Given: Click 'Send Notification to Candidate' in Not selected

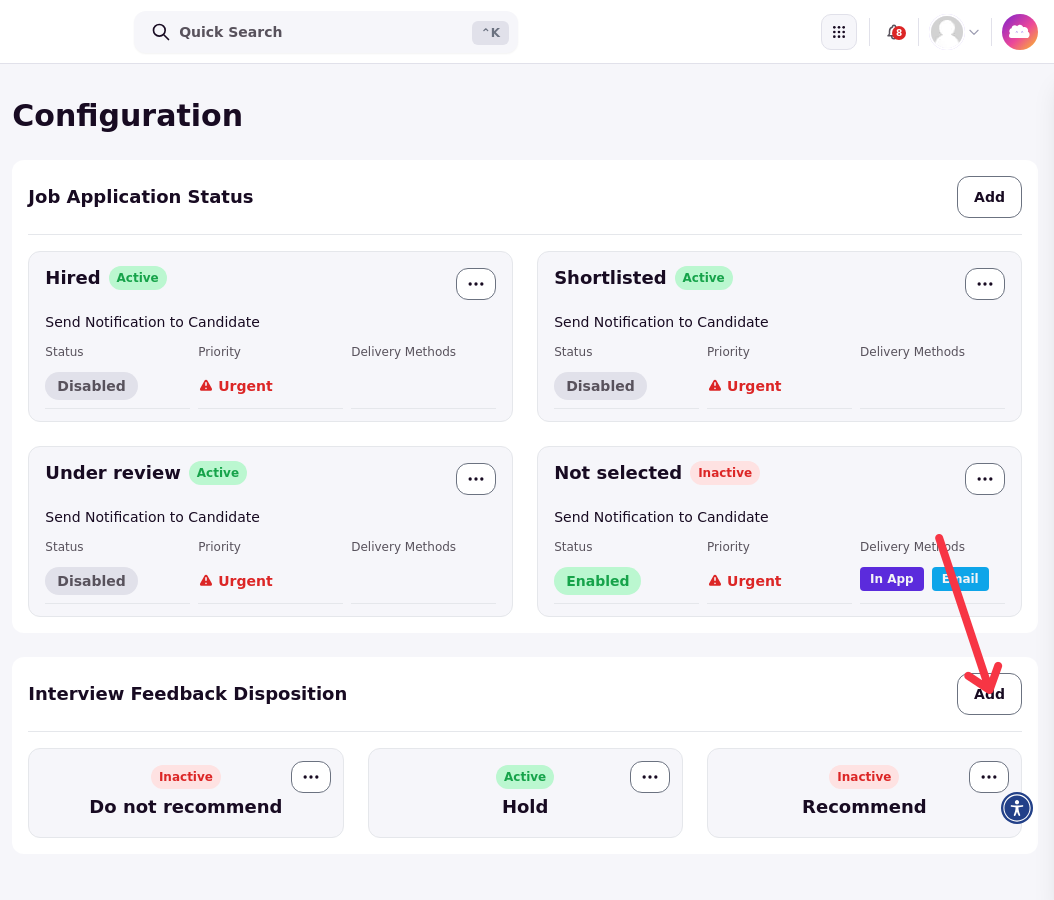Looking at the screenshot, I should [x=661, y=517].
